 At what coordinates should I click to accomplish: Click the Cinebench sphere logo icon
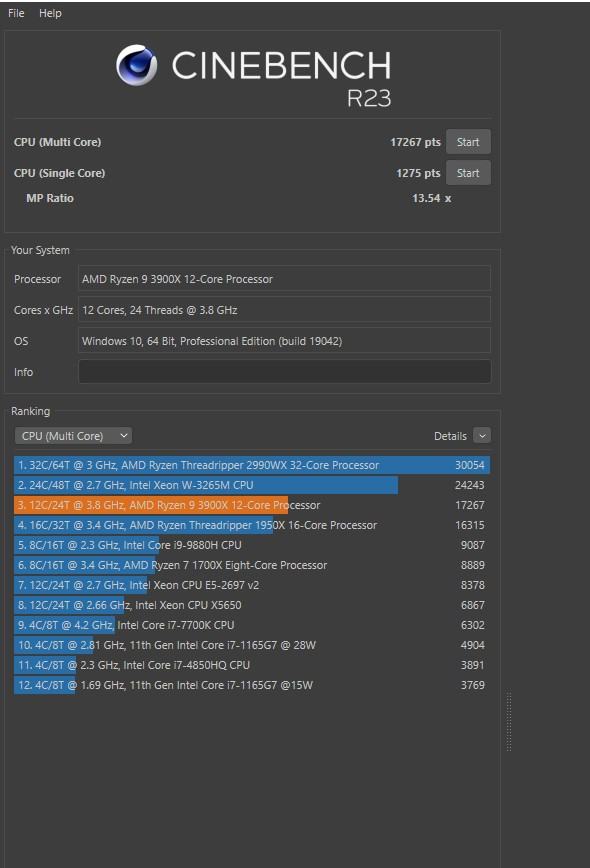pos(137,65)
